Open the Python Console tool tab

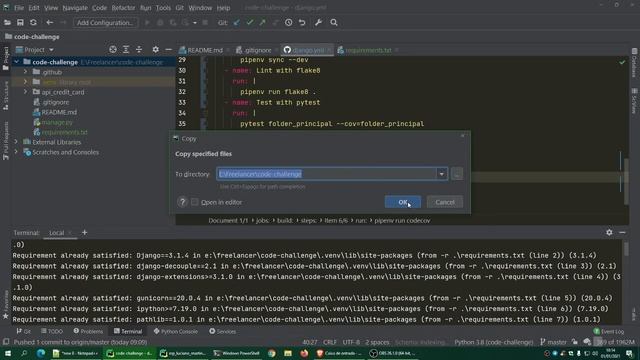[x=176, y=331]
